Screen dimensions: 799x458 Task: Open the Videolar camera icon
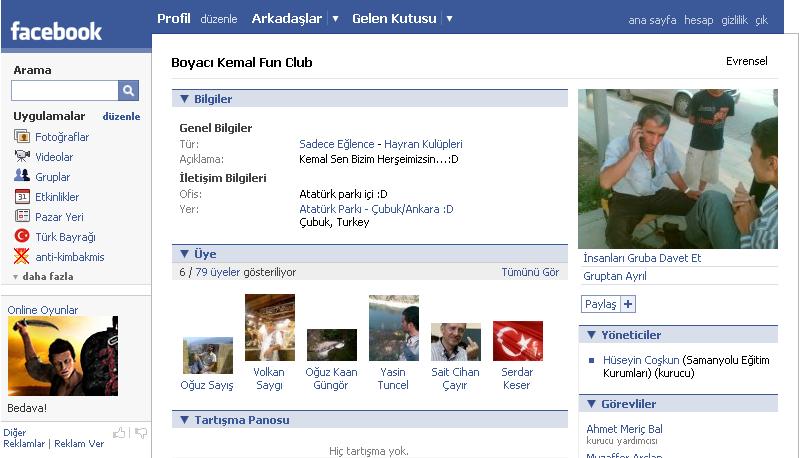click(x=22, y=157)
